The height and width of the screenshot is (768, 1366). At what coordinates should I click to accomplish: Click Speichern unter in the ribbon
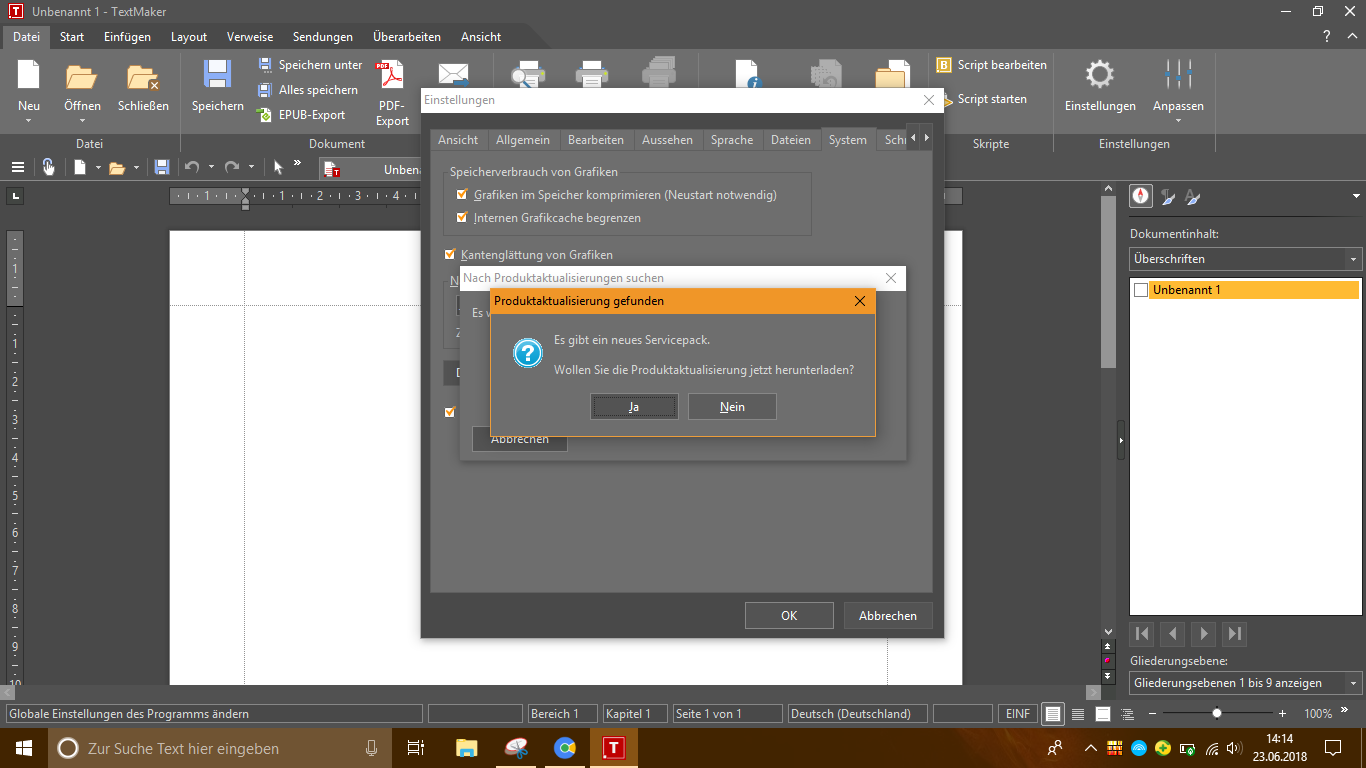pyautogui.click(x=310, y=65)
